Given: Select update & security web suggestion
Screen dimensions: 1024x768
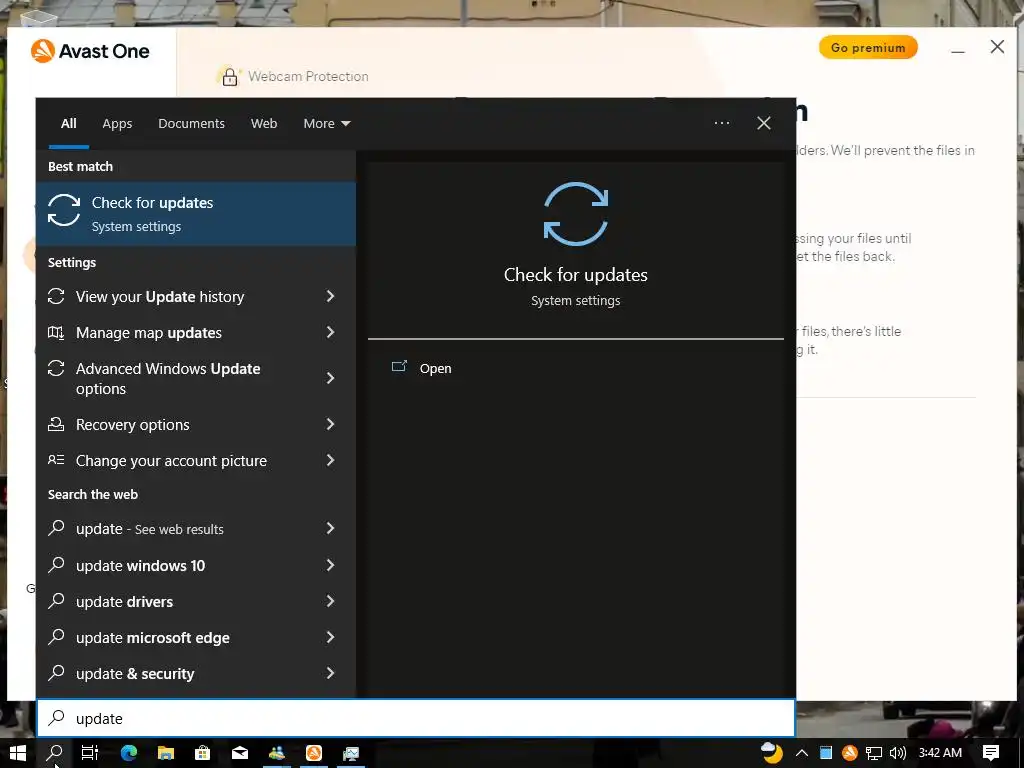Looking at the screenshot, I should click(196, 673).
